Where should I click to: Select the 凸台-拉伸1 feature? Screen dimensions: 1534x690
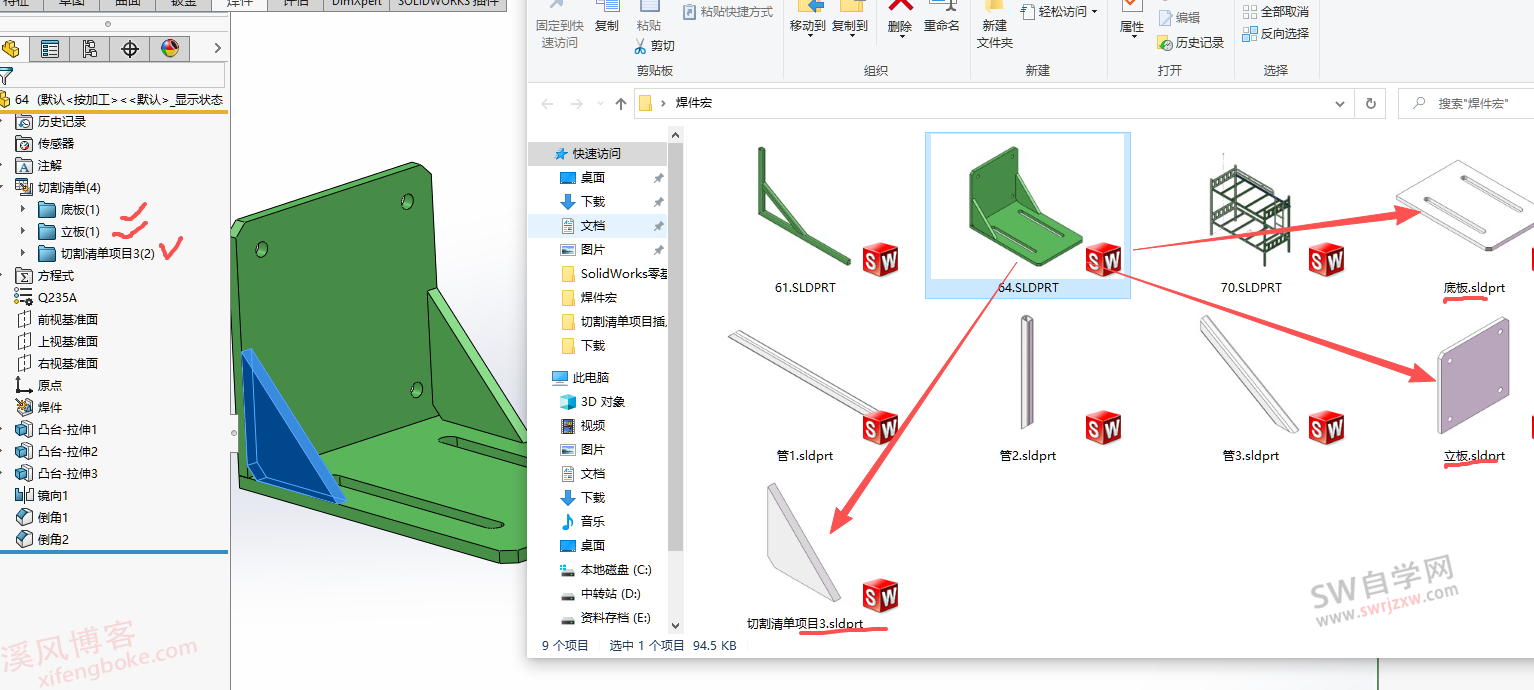(x=57, y=430)
